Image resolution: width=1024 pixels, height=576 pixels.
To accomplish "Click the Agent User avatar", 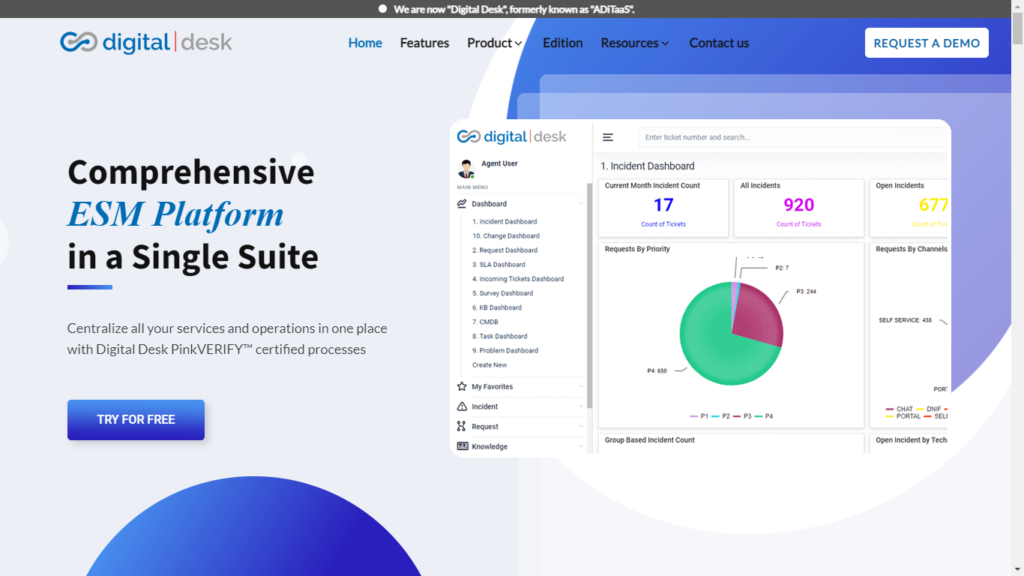I will (466, 168).
